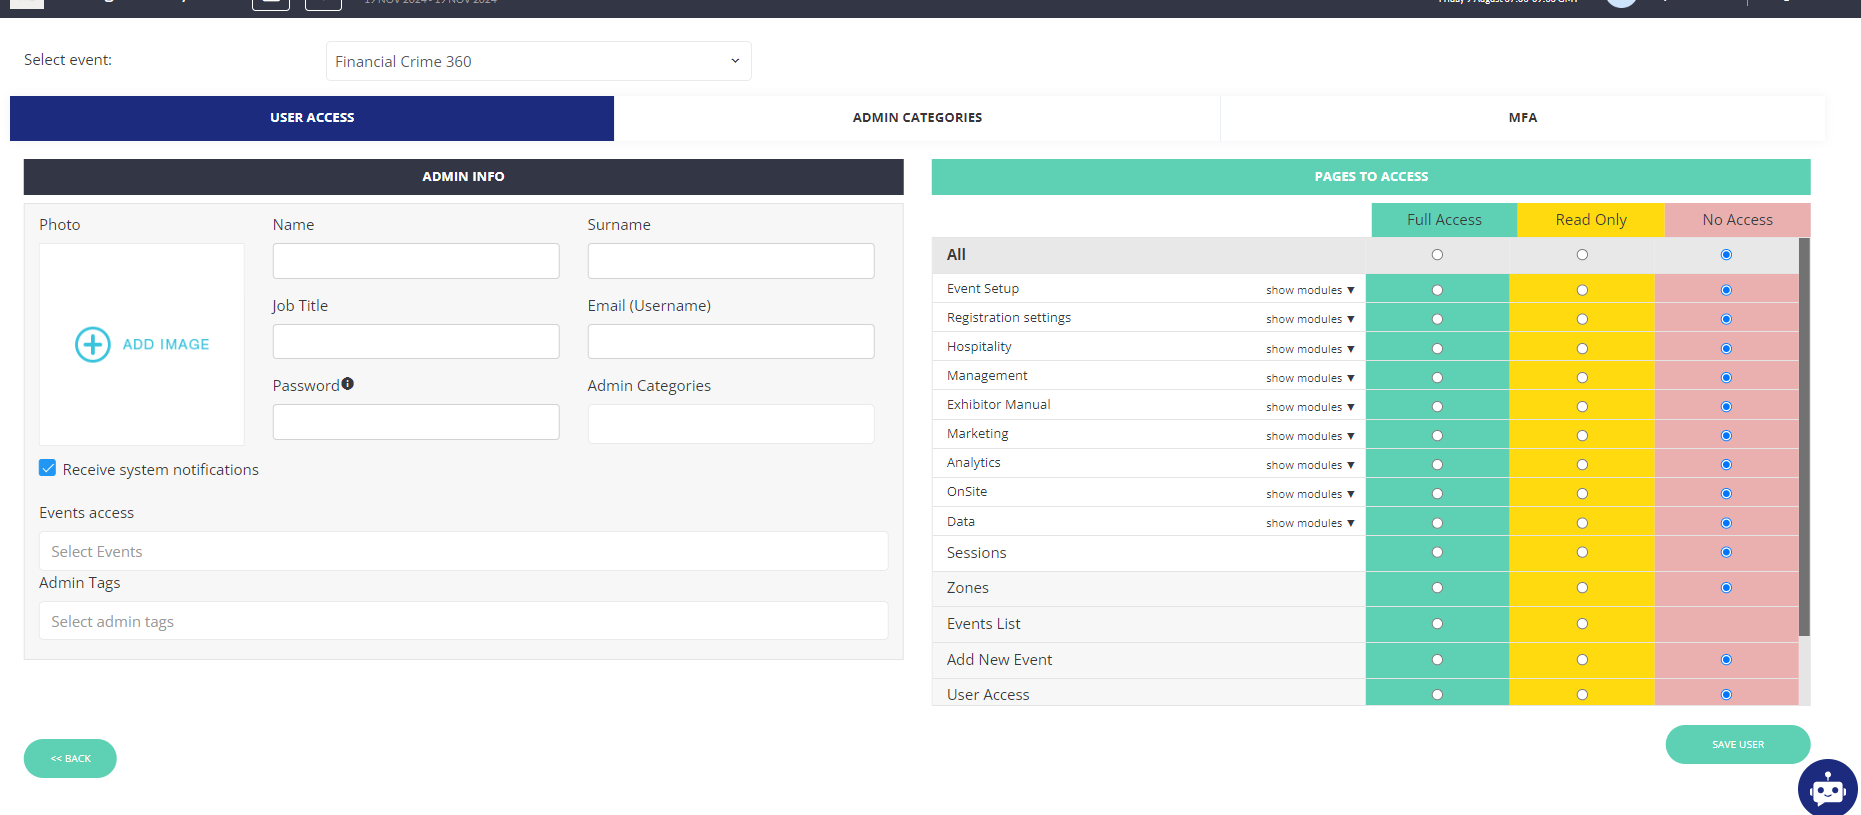The height and width of the screenshot is (815, 1861).
Task: Toggle Receive system notifications checkbox
Action: click(x=48, y=468)
